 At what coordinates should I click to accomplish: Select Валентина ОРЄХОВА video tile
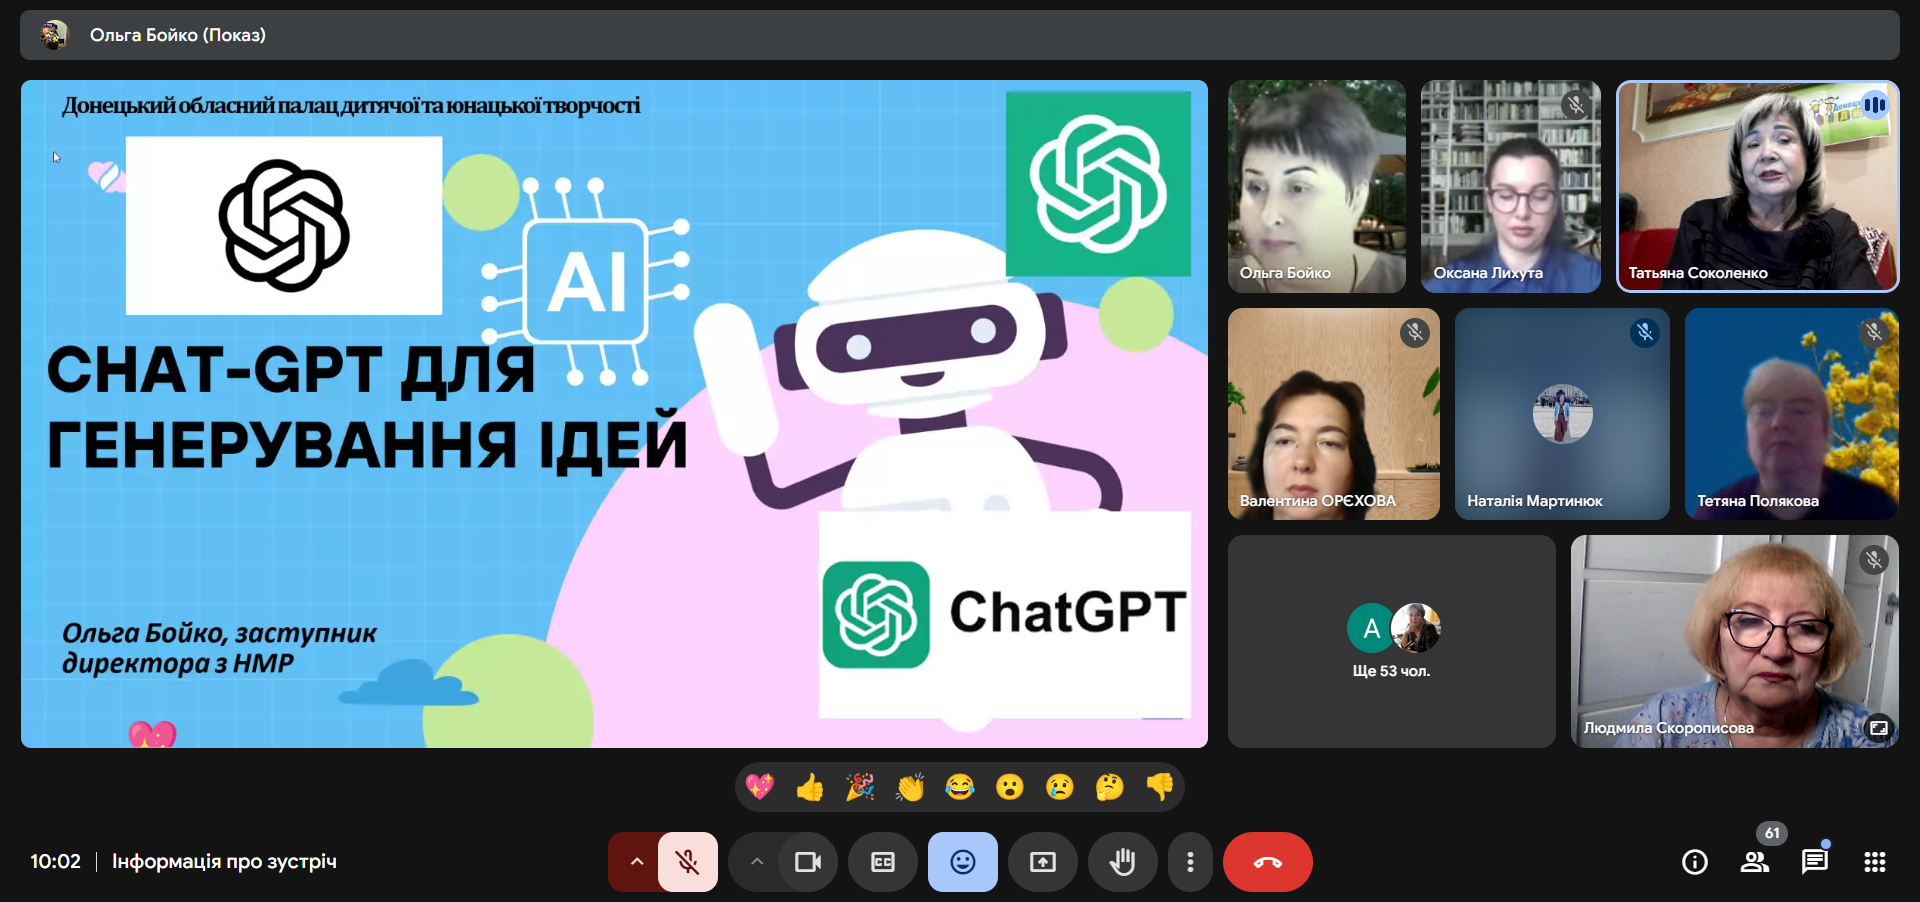(x=1334, y=414)
